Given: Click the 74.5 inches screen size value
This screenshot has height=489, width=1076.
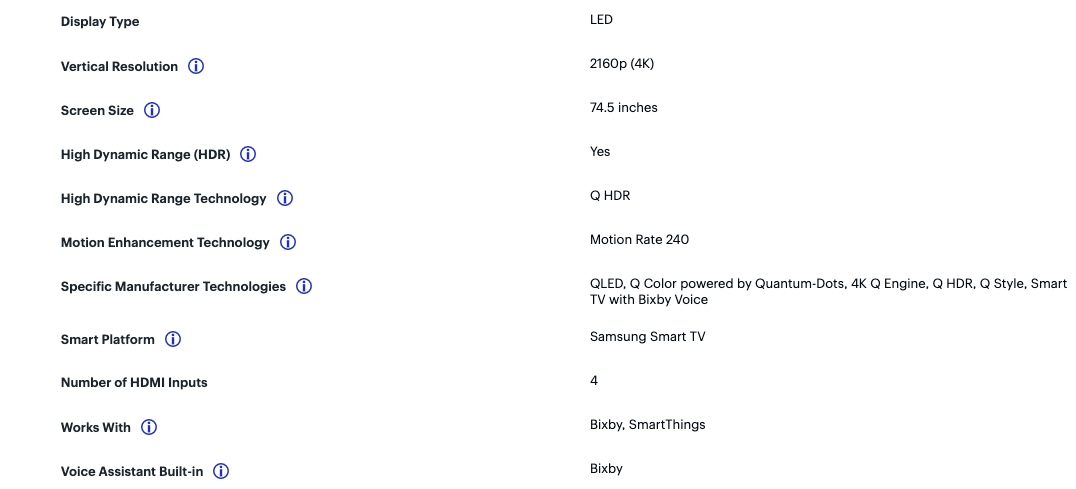Looking at the screenshot, I should click(x=624, y=108).
